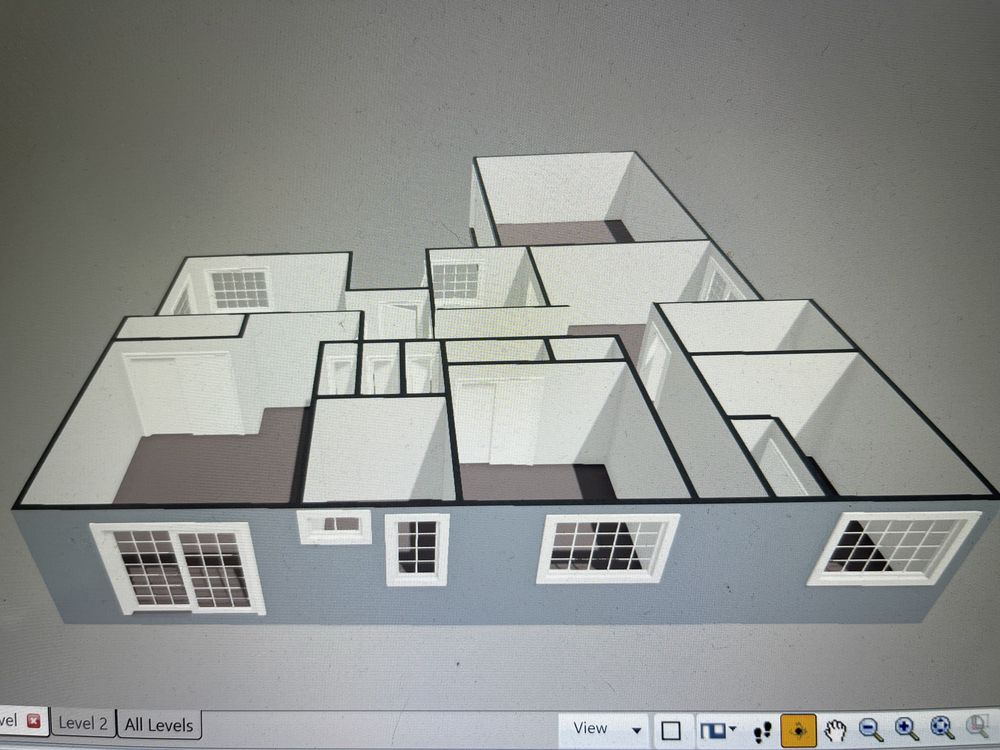Select the middle large front wall window

pyautogui.click(x=606, y=548)
